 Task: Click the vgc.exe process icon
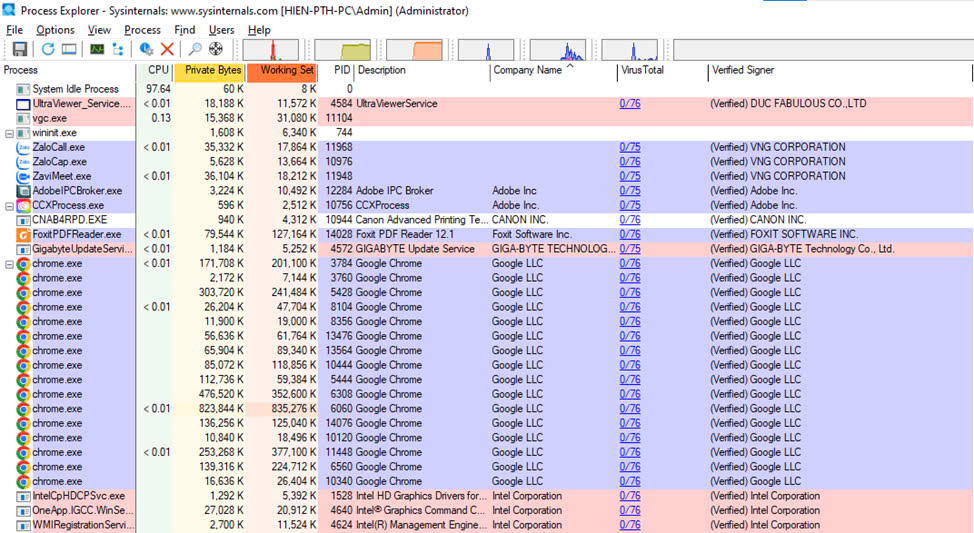coord(23,118)
